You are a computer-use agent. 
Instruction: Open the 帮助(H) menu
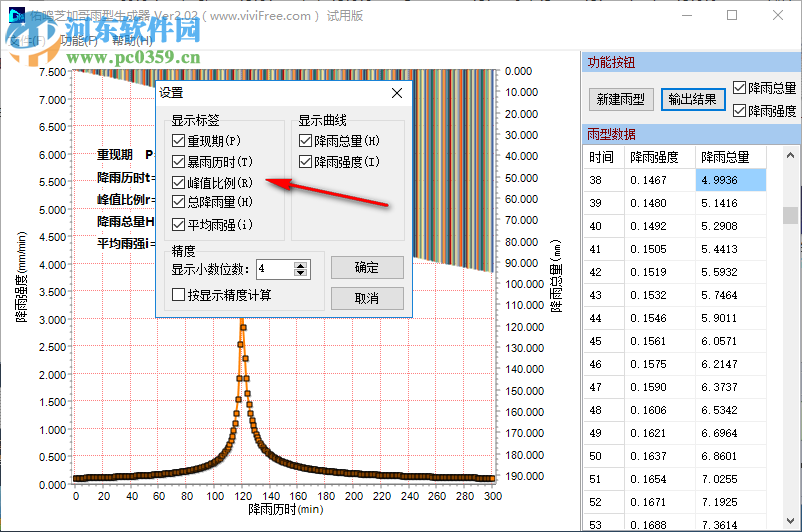pos(132,41)
